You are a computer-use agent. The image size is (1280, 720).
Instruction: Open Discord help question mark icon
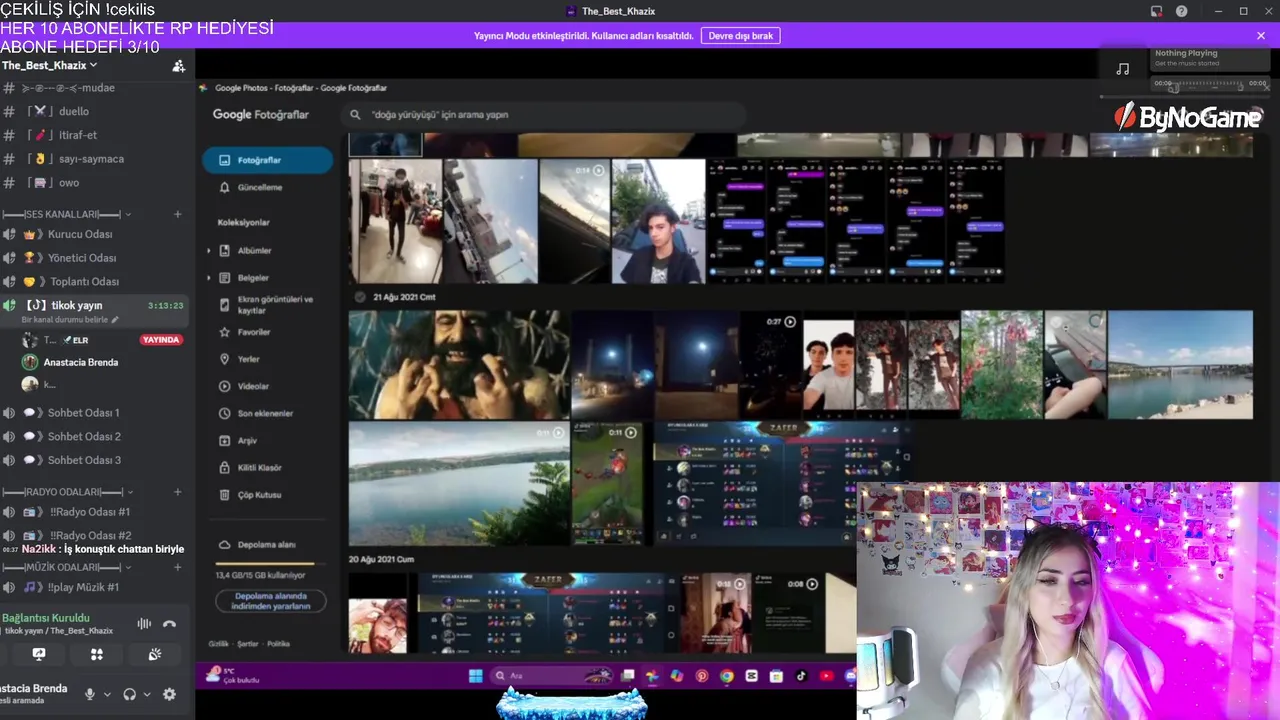(x=1182, y=11)
